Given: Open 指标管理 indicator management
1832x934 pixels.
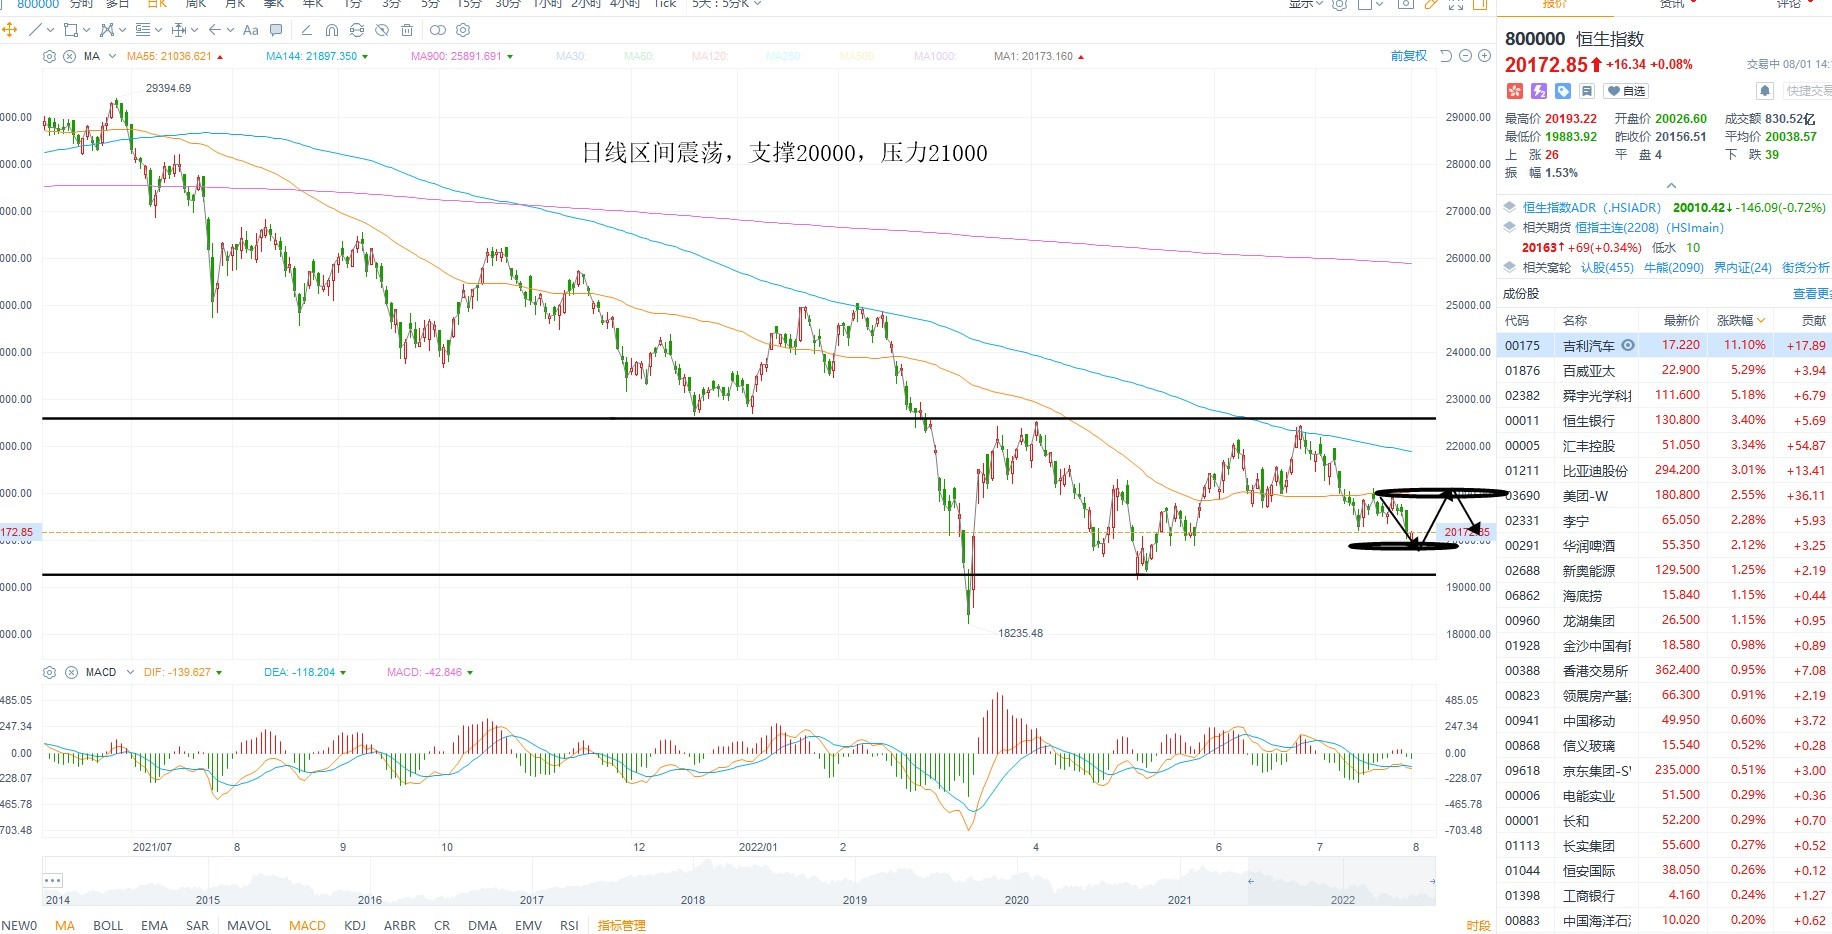Looking at the screenshot, I should [622, 925].
